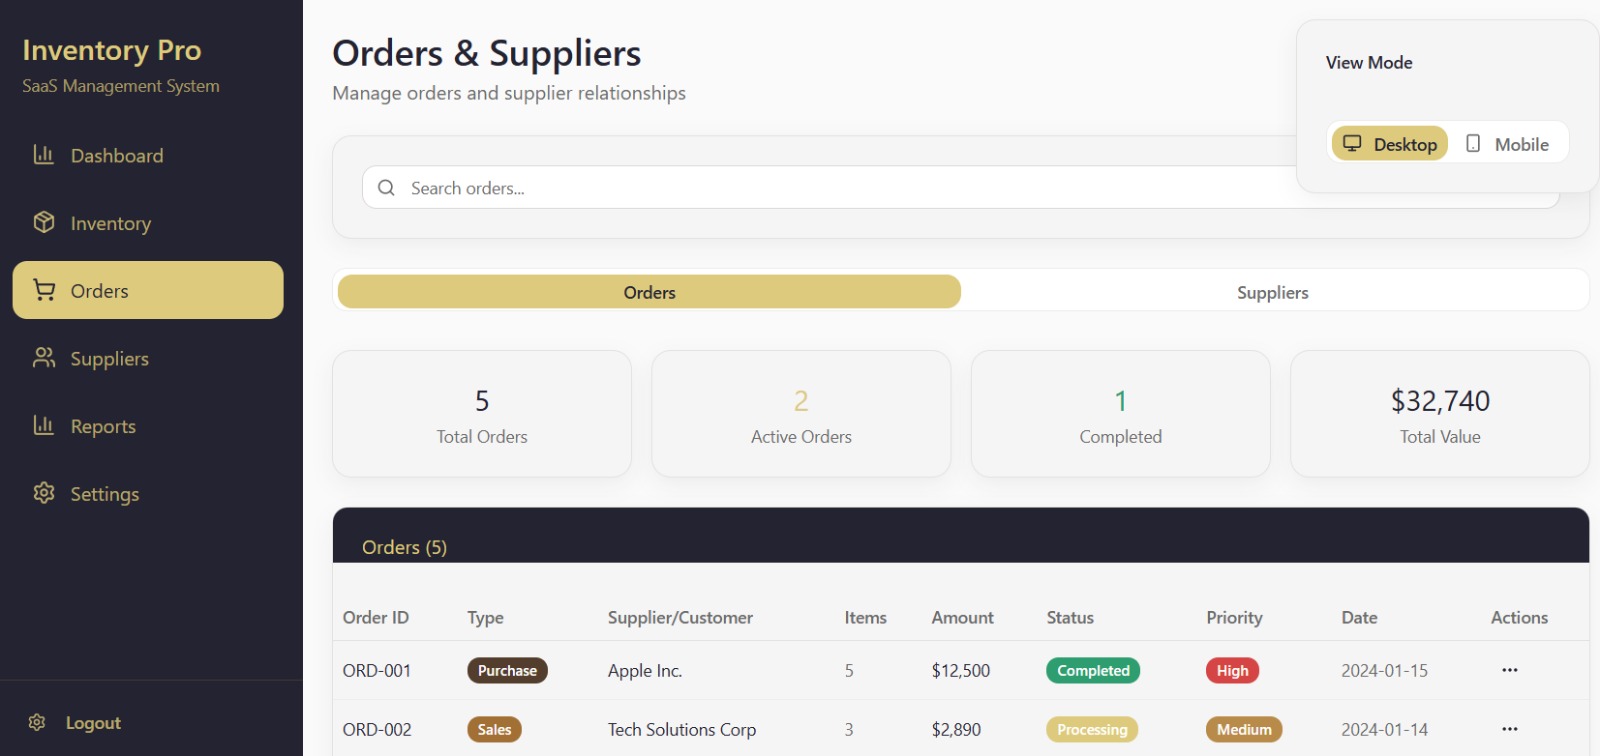Click the Dashboard bar chart icon

(x=43, y=155)
